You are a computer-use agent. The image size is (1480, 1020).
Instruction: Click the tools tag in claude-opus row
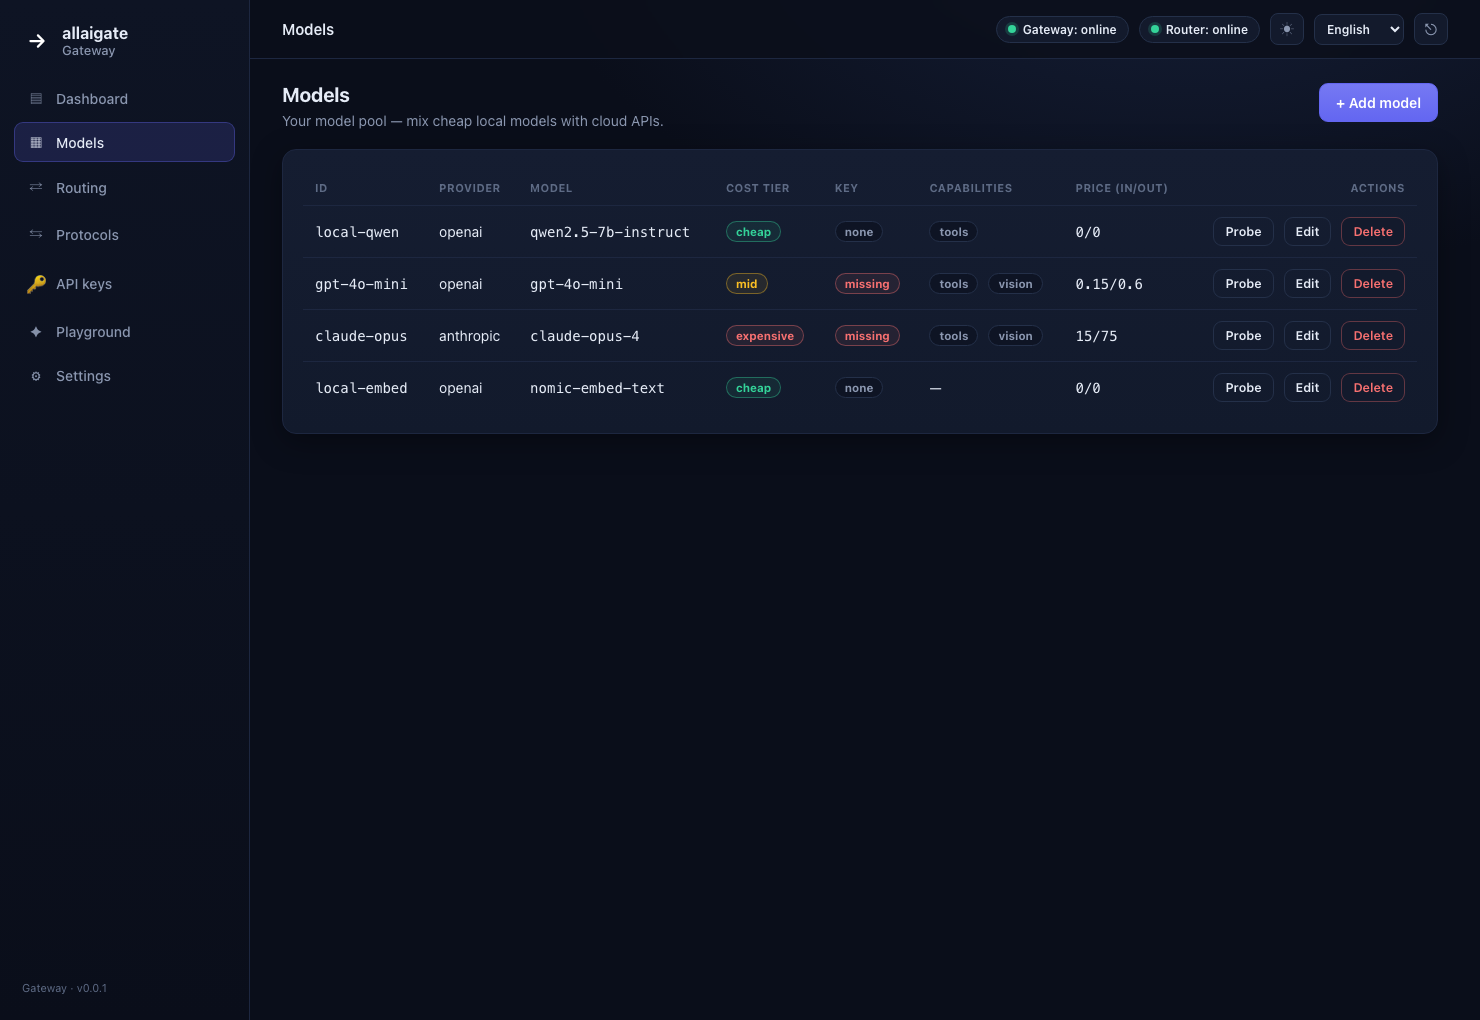tap(954, 336)
